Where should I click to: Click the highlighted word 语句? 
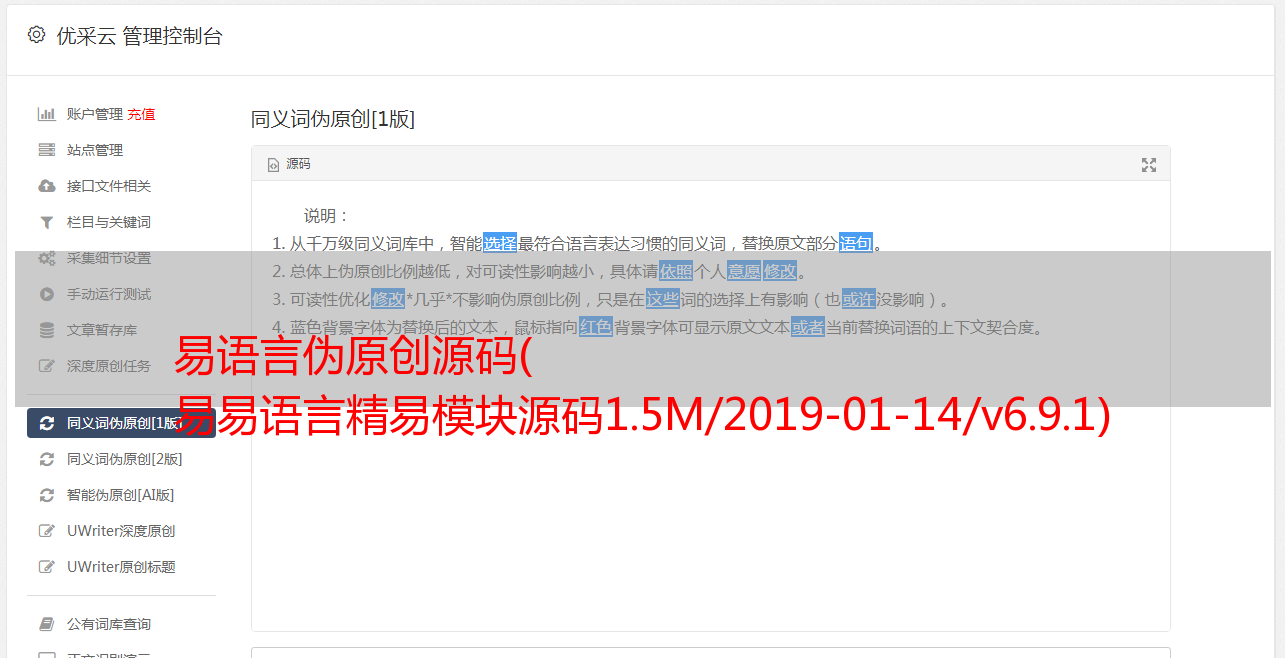[x=856, y=243]
